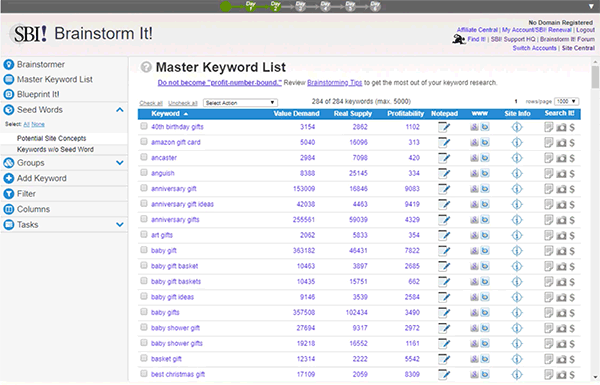The image size is (600, 385).
Task: Click camera icon for basket gift row
Action: [561, 359]
